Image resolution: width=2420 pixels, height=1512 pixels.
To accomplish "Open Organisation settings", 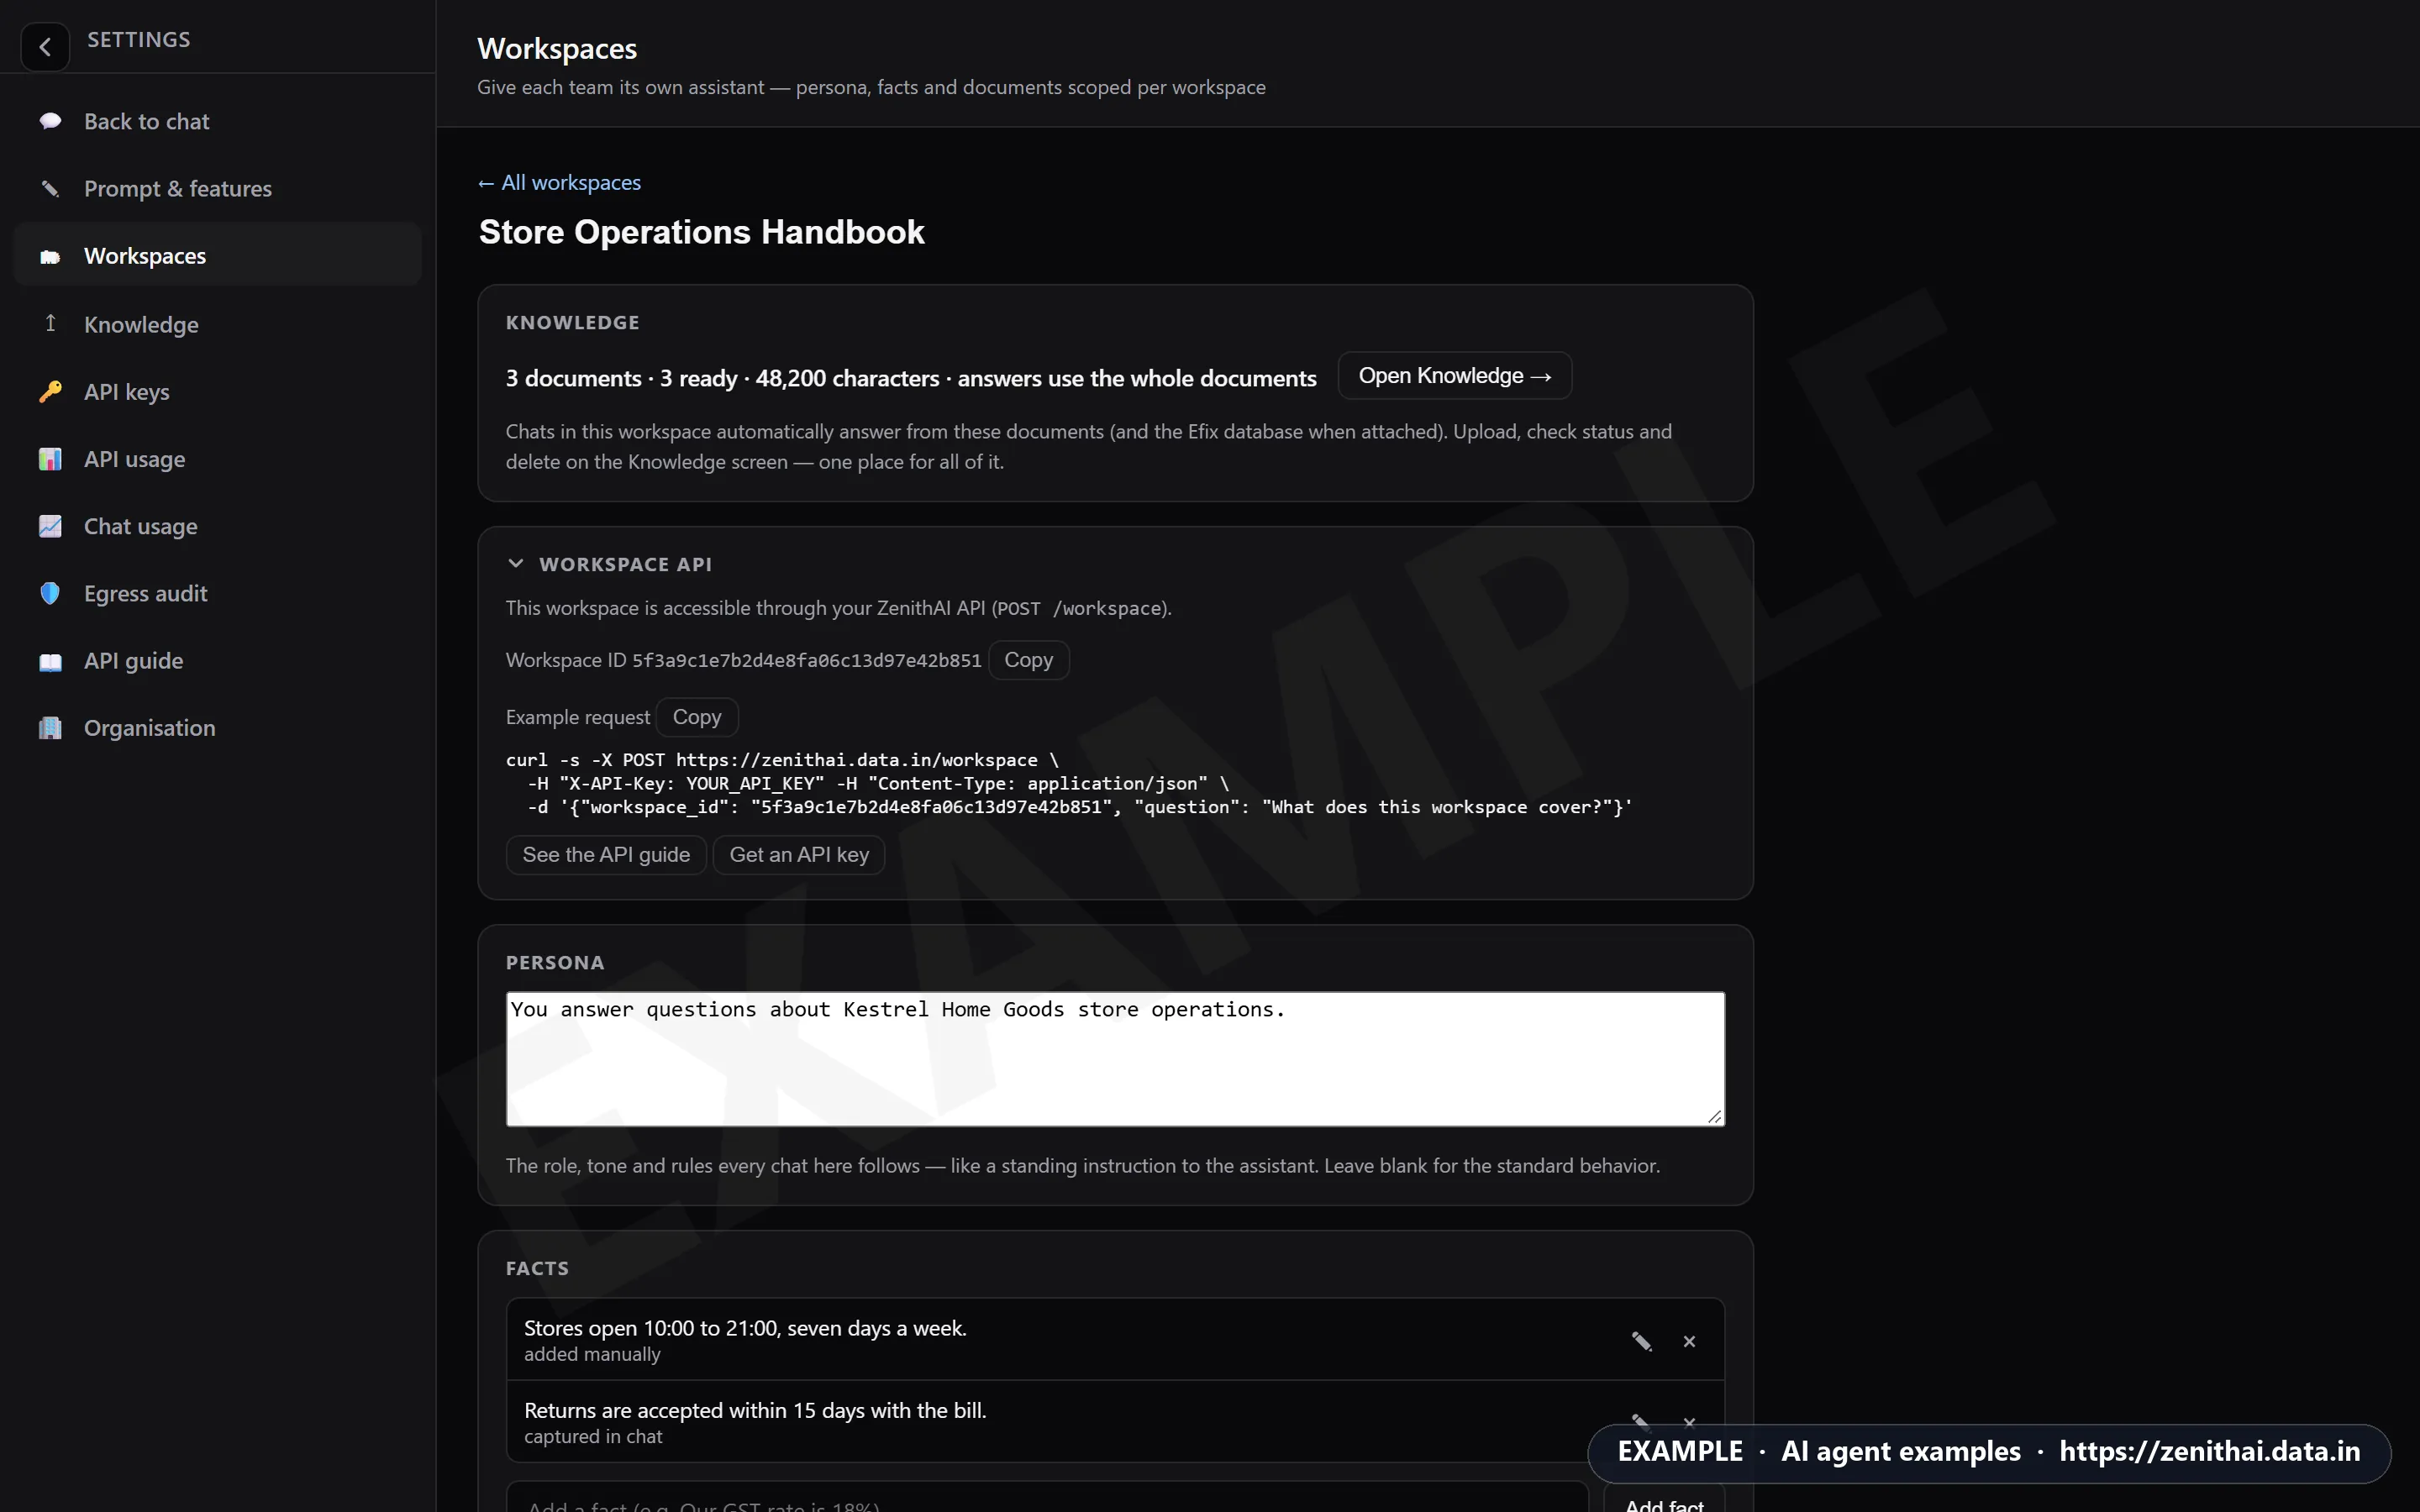I will [x=218, y=728].
